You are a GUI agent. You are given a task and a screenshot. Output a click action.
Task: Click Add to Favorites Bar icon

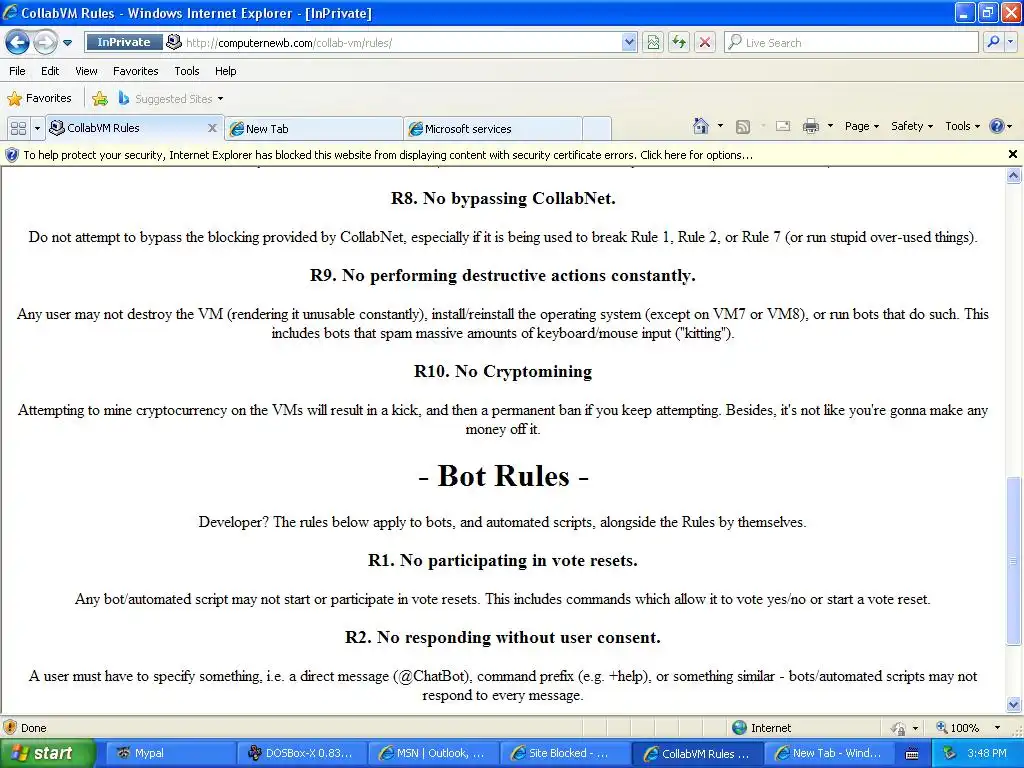(100, 99)
